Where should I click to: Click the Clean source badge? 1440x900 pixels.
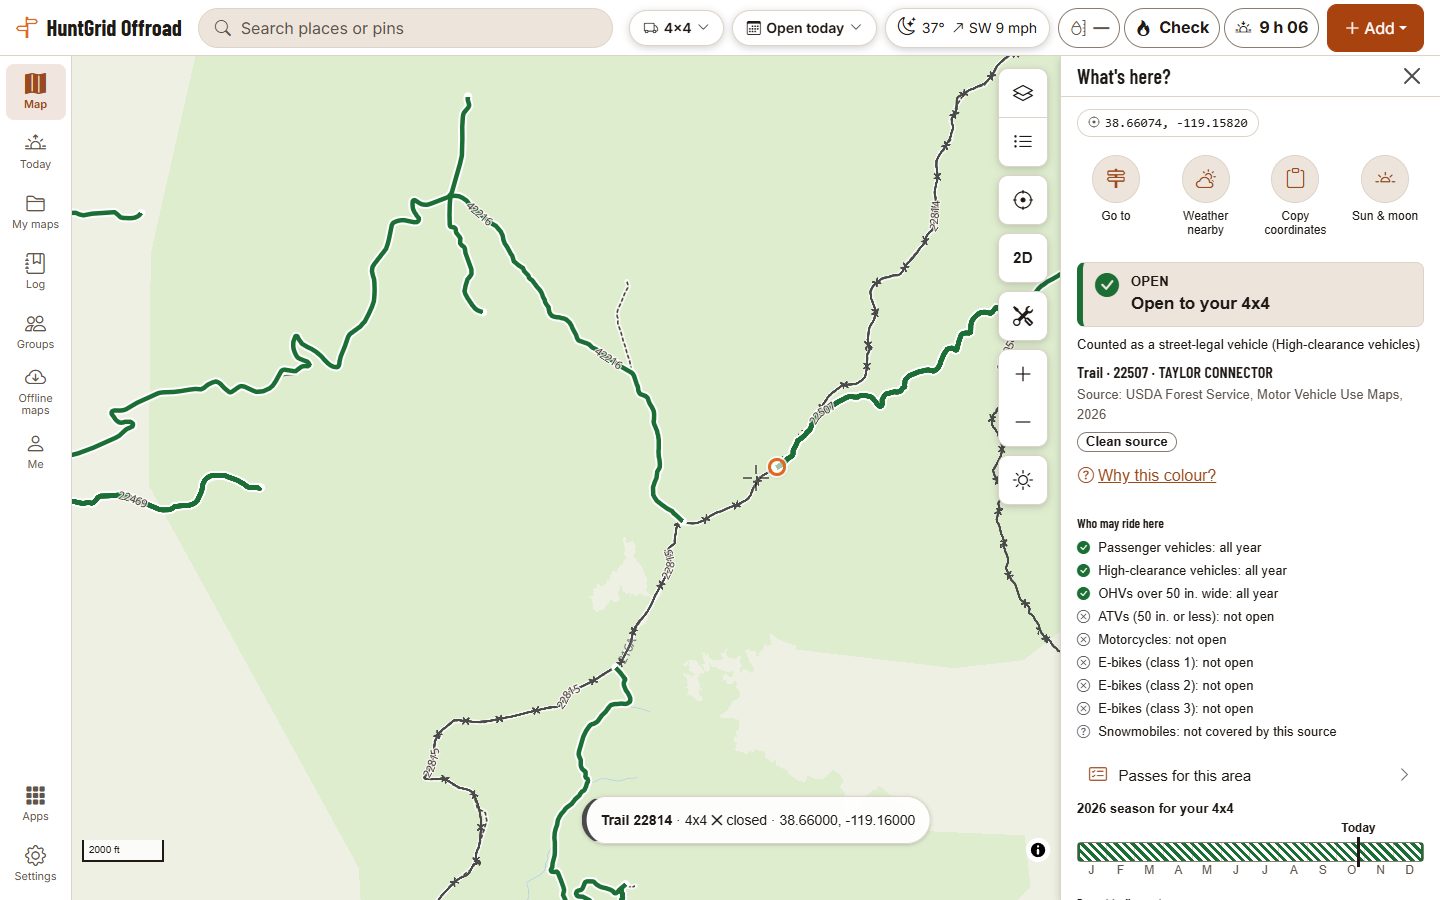pos(1127,442)
